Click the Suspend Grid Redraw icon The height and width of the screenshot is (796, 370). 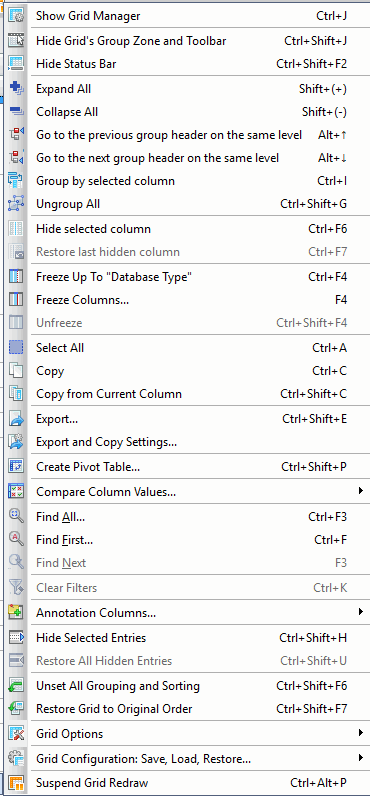pyautogui.click(x=16, y=782)
